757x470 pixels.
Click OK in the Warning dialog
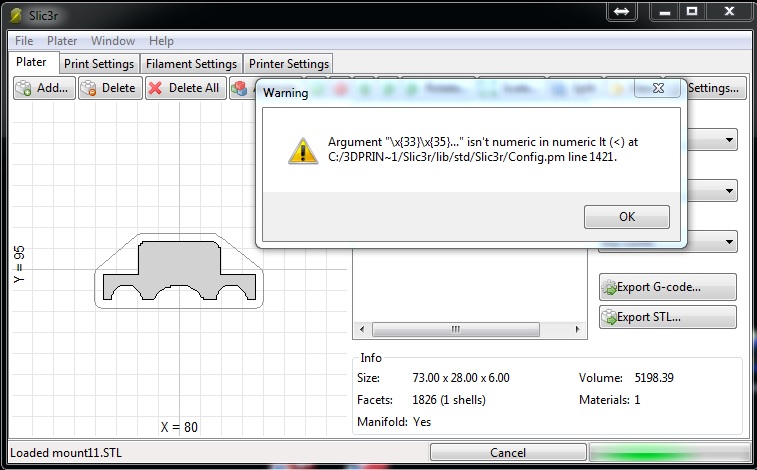click(x=627, y=217)
